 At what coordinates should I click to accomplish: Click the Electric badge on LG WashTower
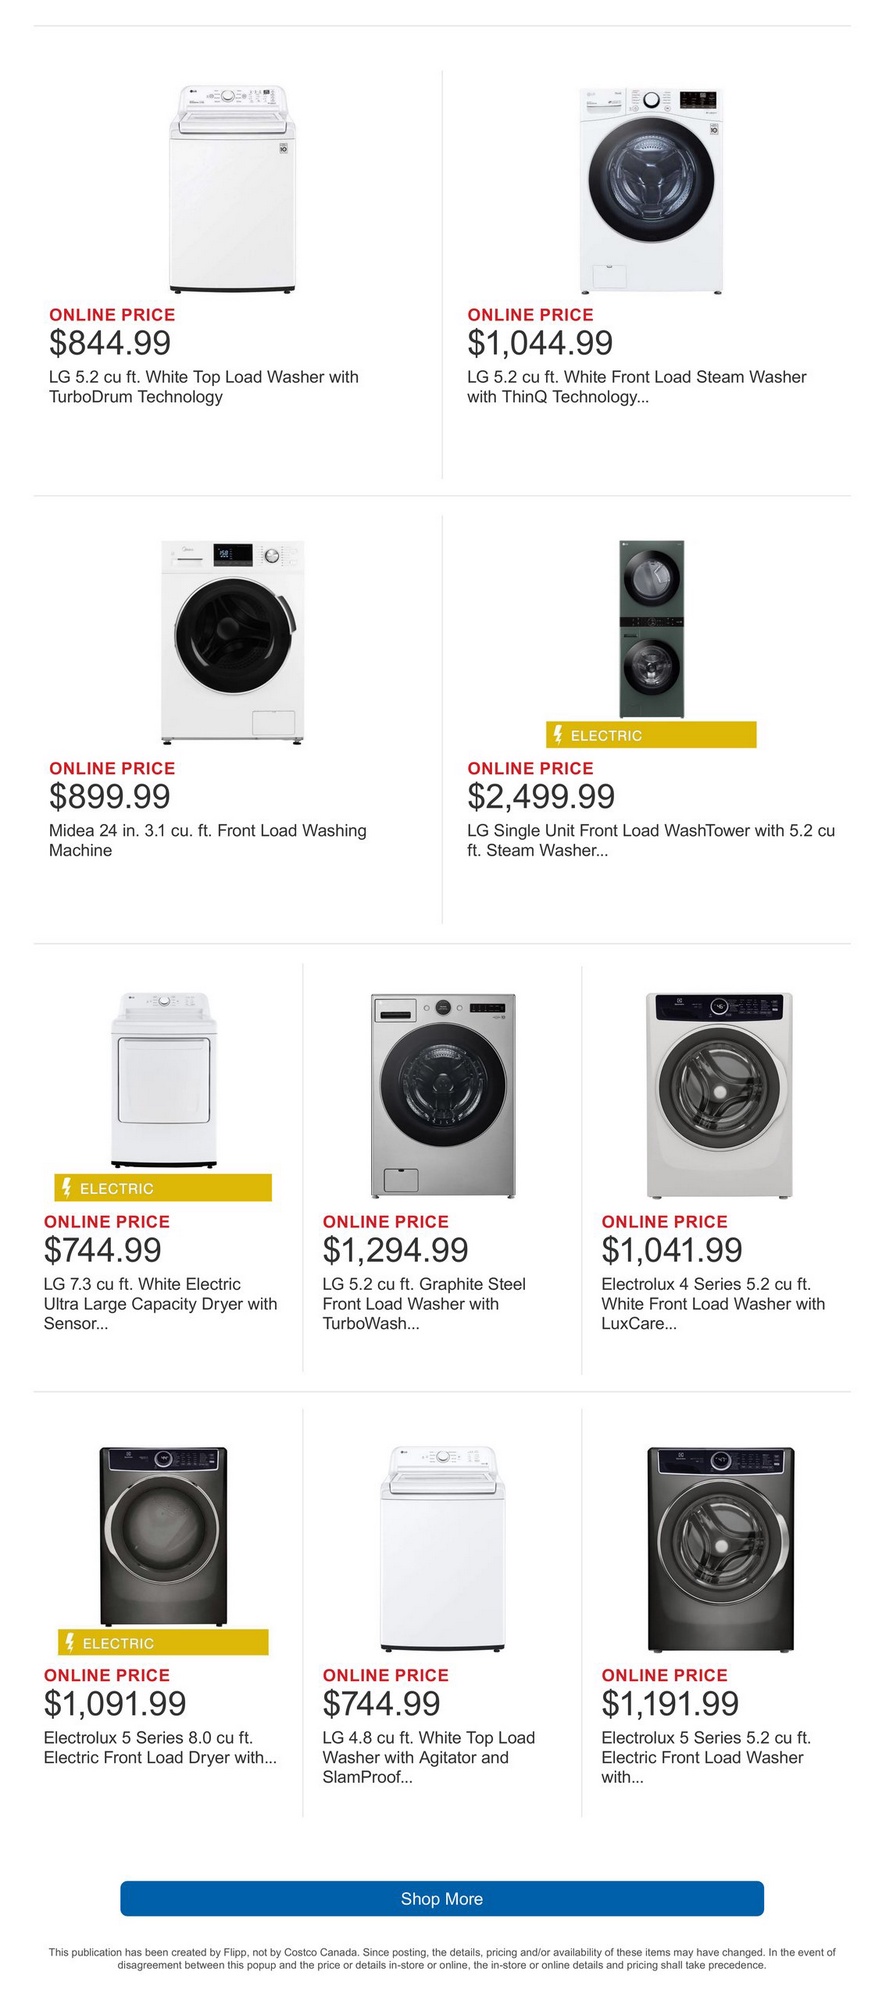[x=651, y=735]
